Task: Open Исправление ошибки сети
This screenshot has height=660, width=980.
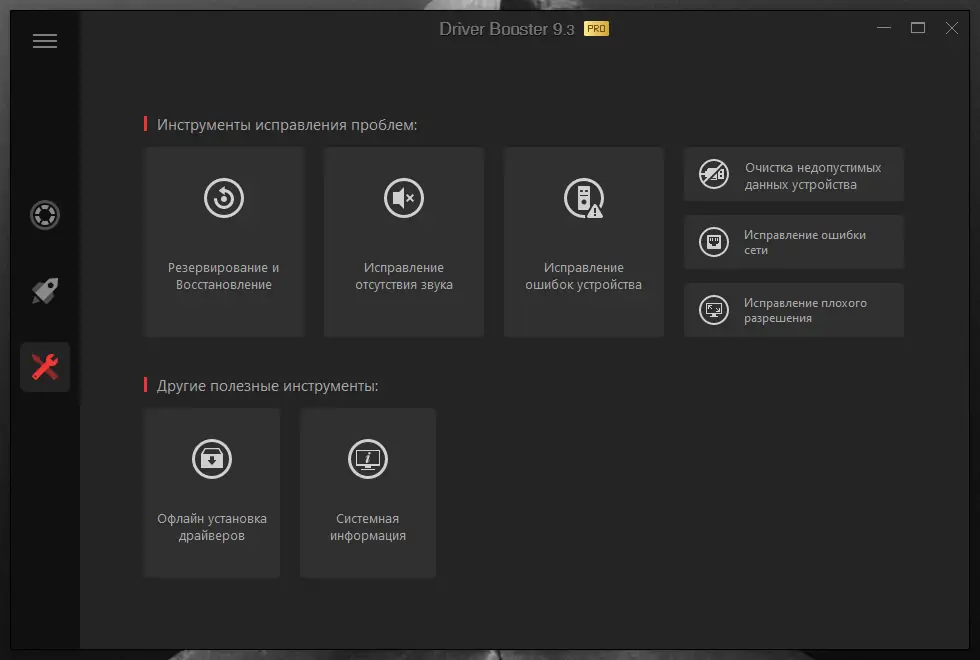Action: [794, 242]
